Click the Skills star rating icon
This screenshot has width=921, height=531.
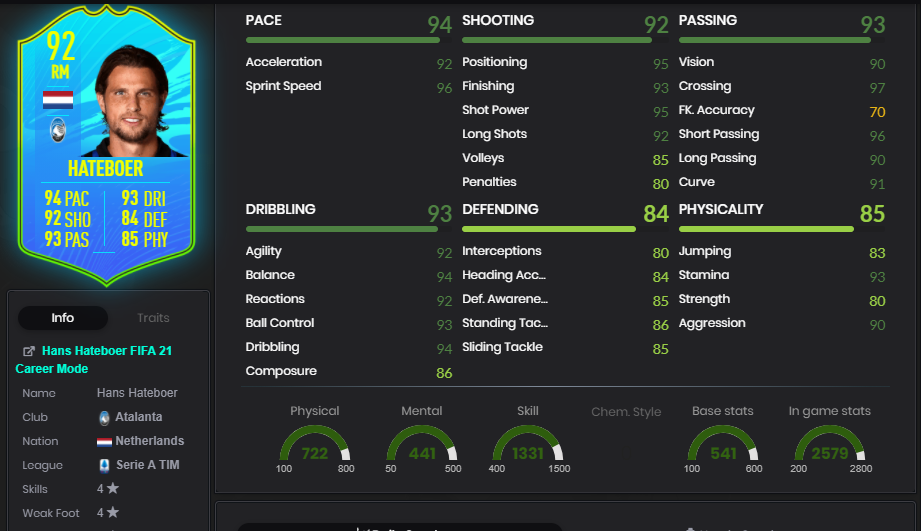pyautogui.click(x=113, y=488)
